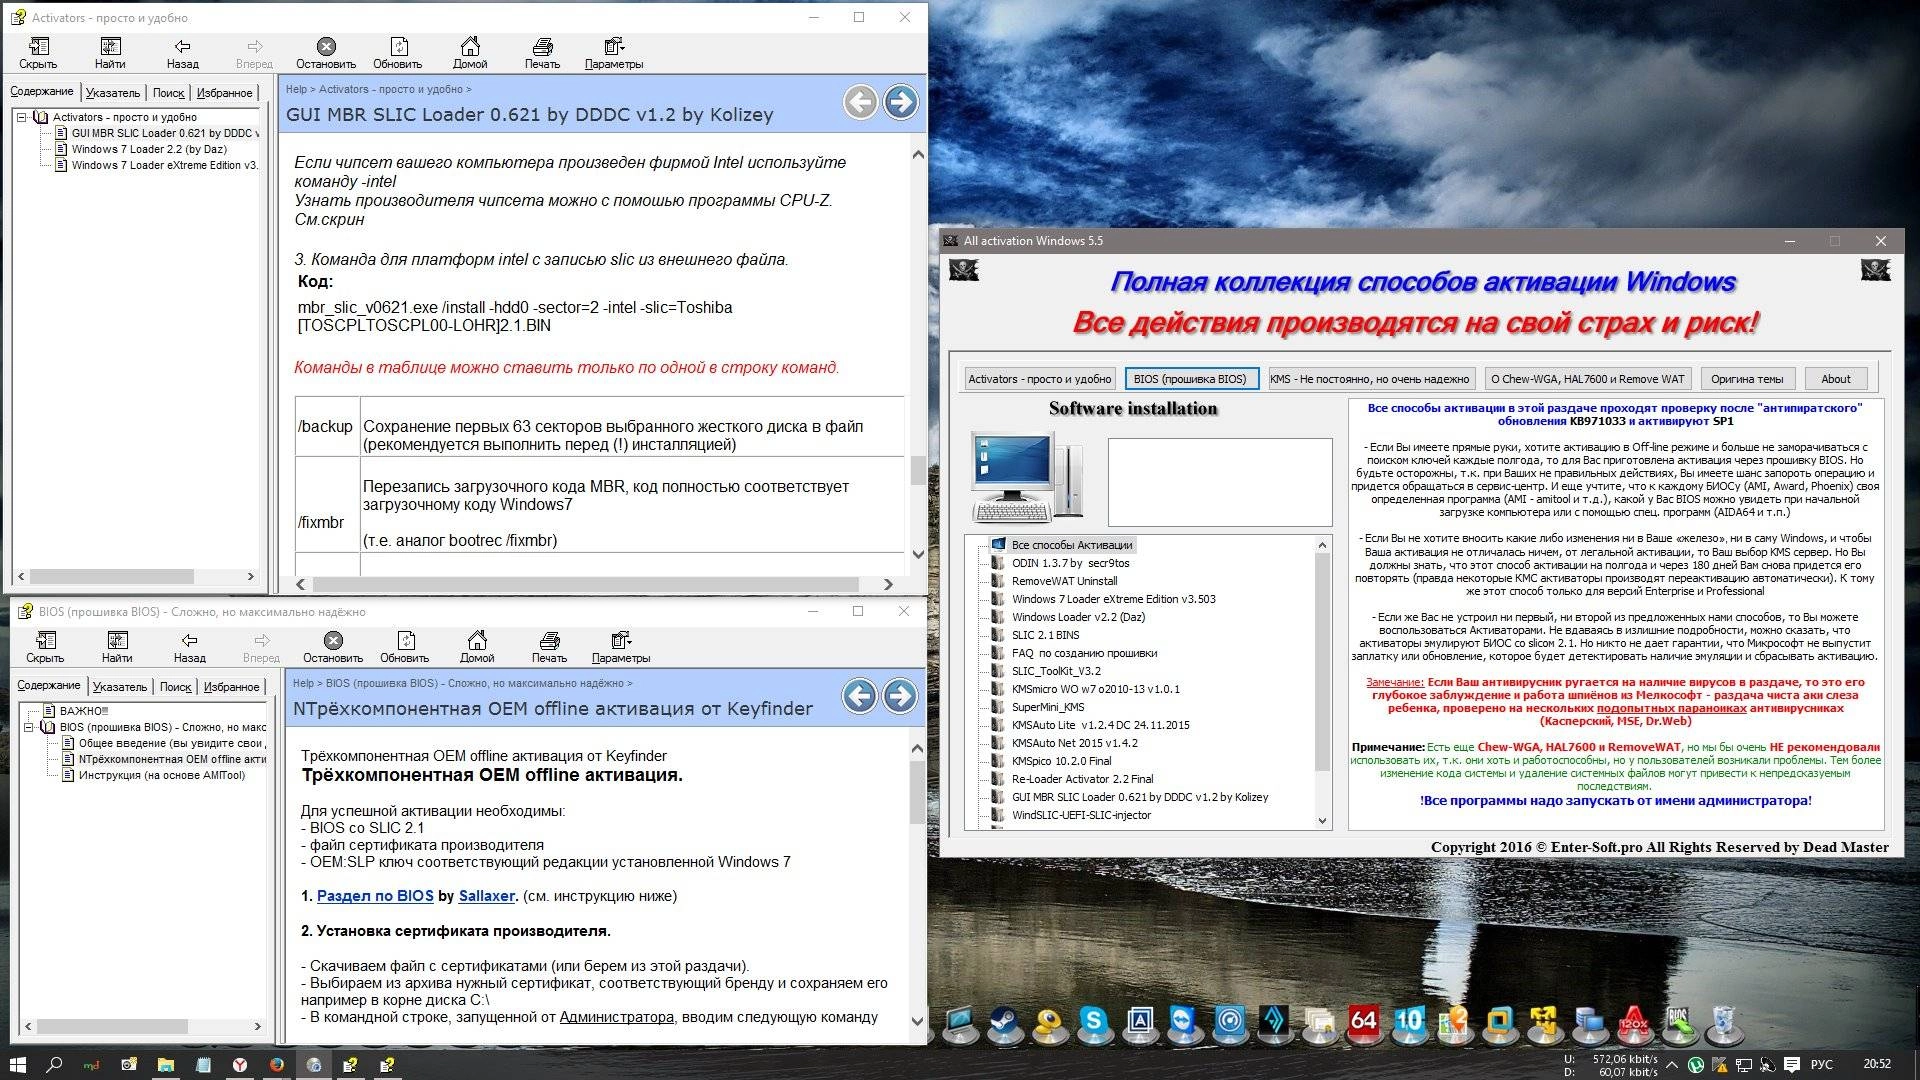Click Назад arrow in BIOS help window
The width and height of the screenshot is (1920, 1080).
(x=189, y=647)
